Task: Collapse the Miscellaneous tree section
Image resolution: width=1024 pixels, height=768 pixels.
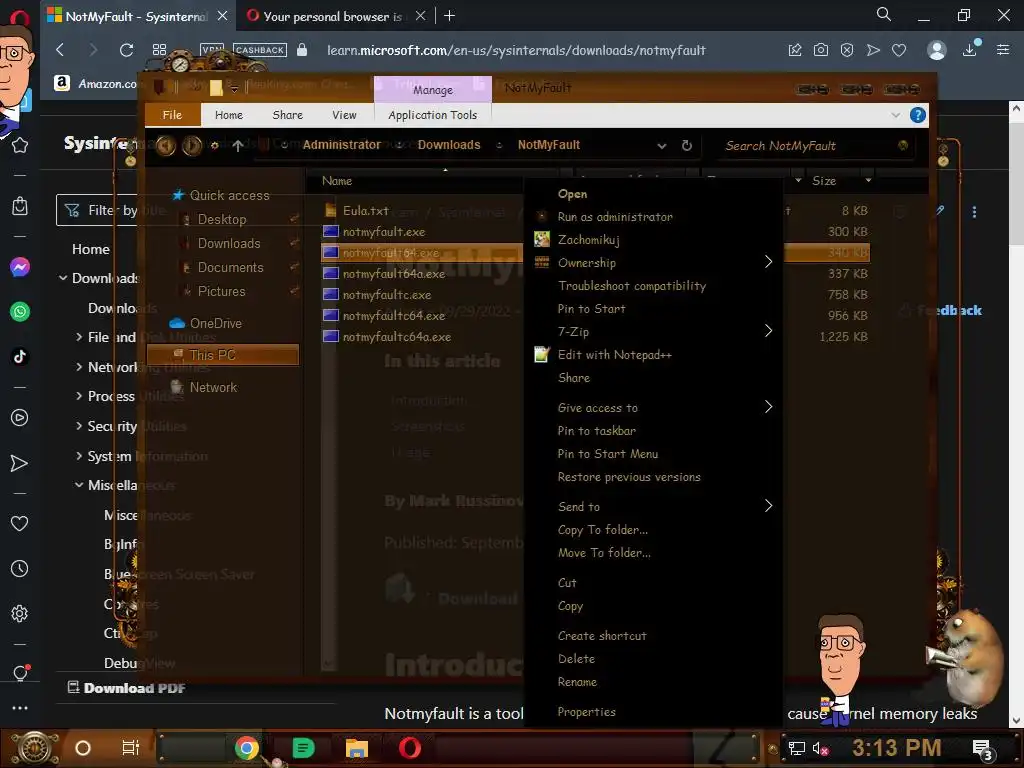Action: 79,485
